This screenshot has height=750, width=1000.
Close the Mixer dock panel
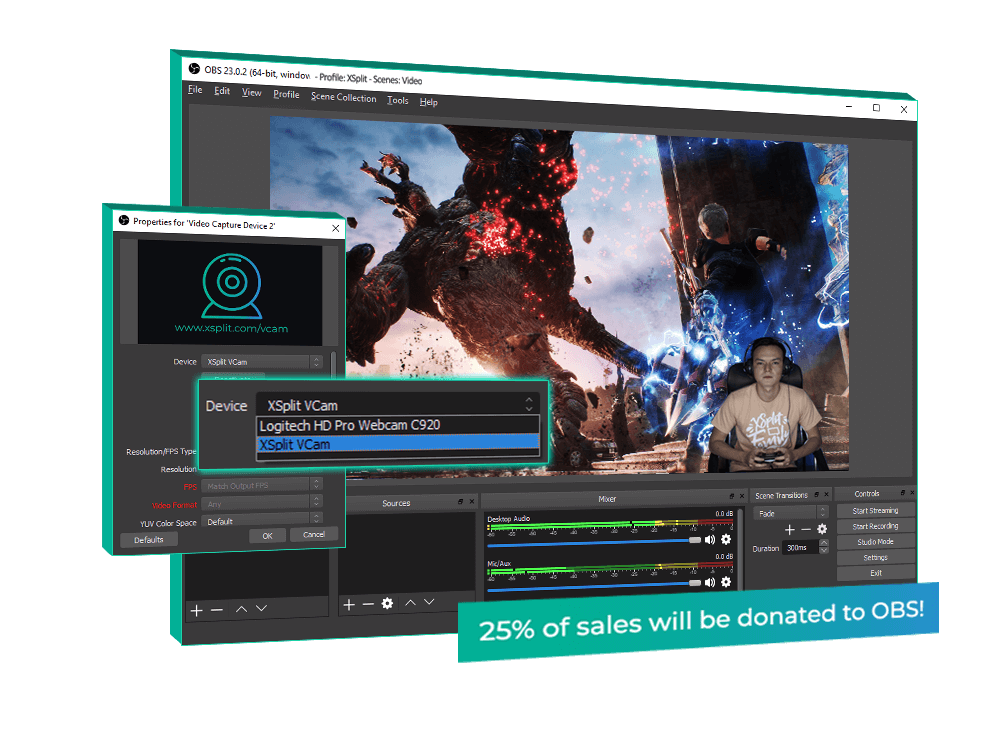[x=742, y=496]
